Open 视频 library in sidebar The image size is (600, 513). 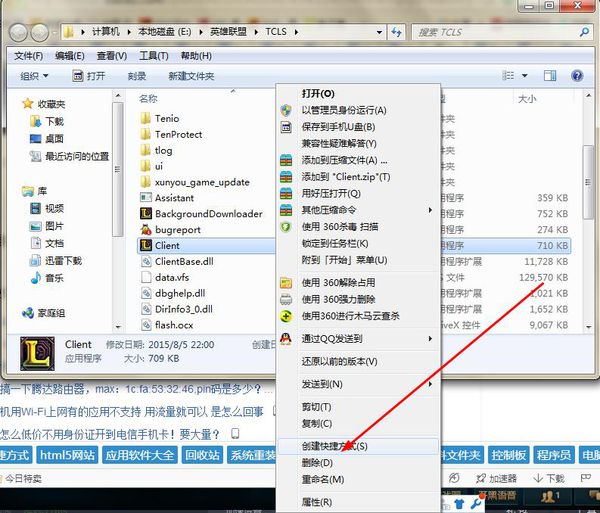coord(47,208)
